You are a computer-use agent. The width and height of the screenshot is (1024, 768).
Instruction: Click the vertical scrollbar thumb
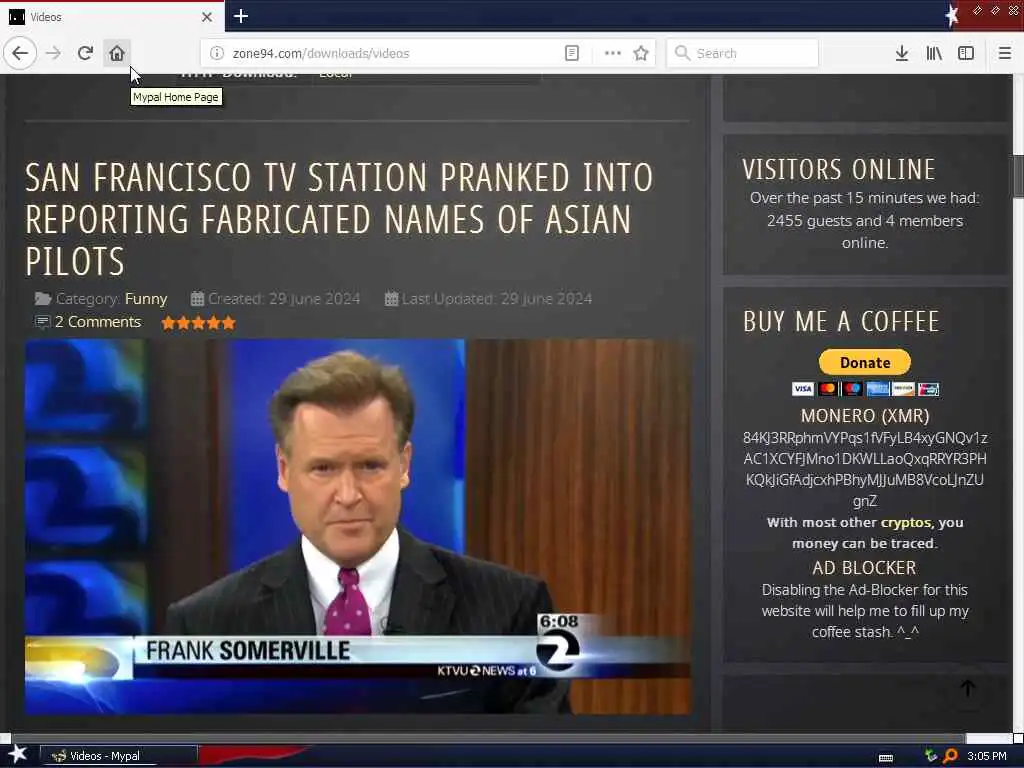pos(1018,176)
